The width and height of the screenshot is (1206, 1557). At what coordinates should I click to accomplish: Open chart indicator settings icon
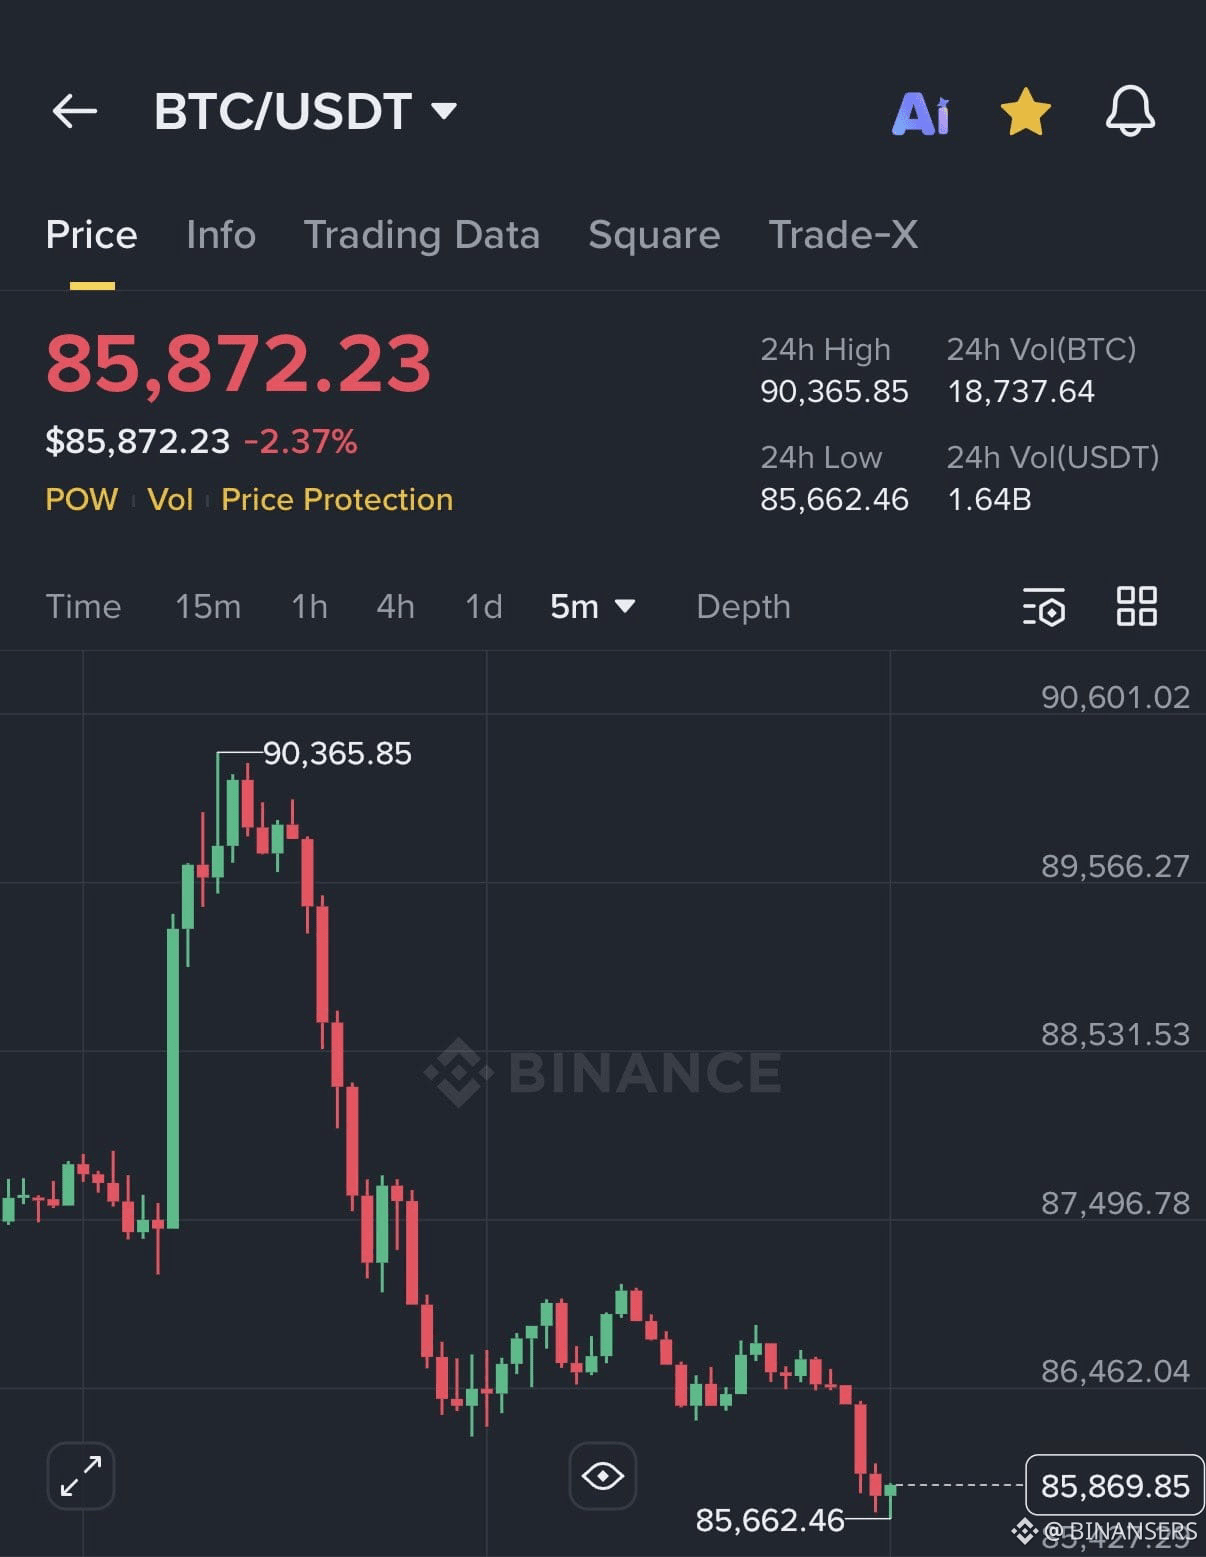tap(1044, 606)
